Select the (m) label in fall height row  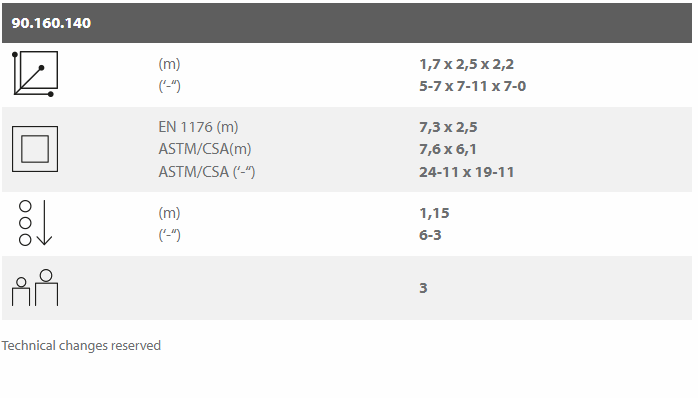click(x=169, y=213)
